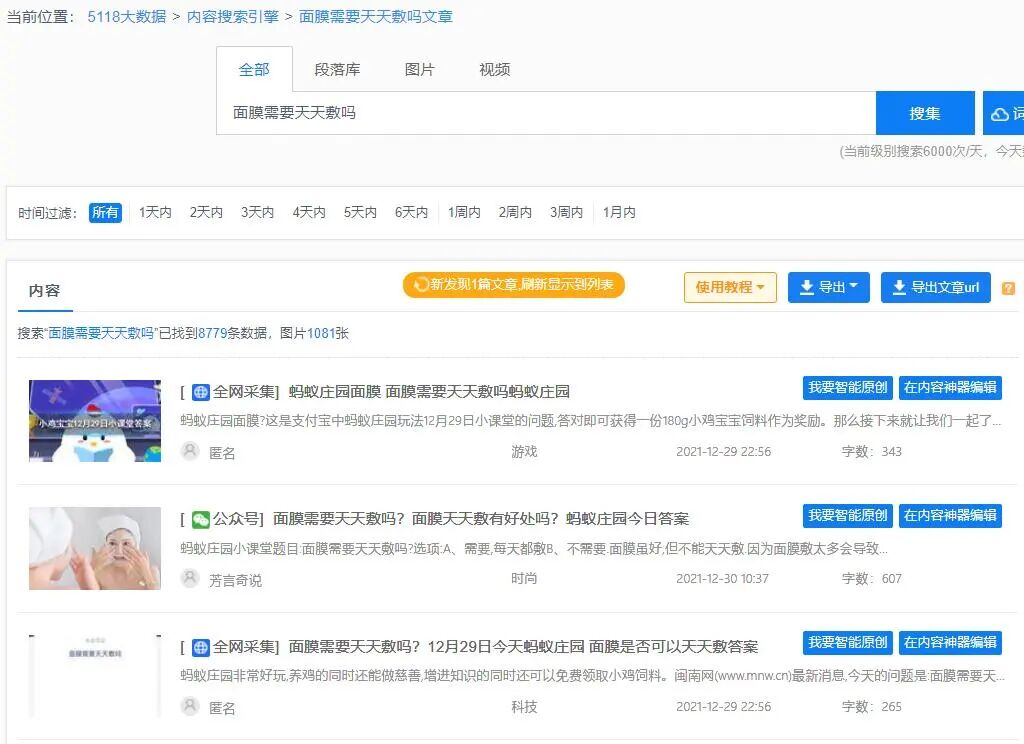
Task: Click the quoted keyword 面膜需要天天敷吗 in summary line
Action: coord(101,333)
